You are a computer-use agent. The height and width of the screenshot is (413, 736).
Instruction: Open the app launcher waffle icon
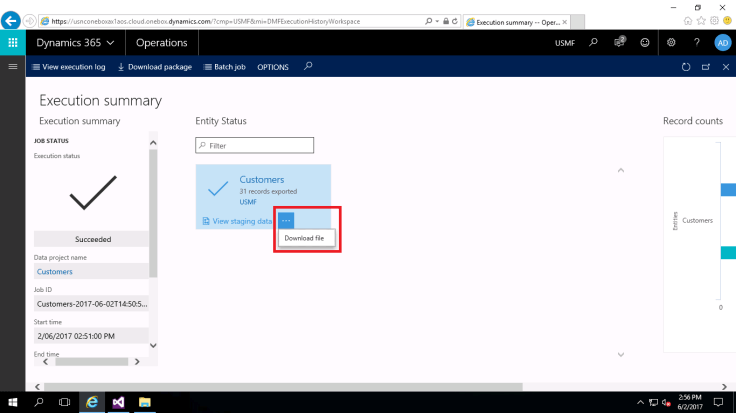coord(12,43)
